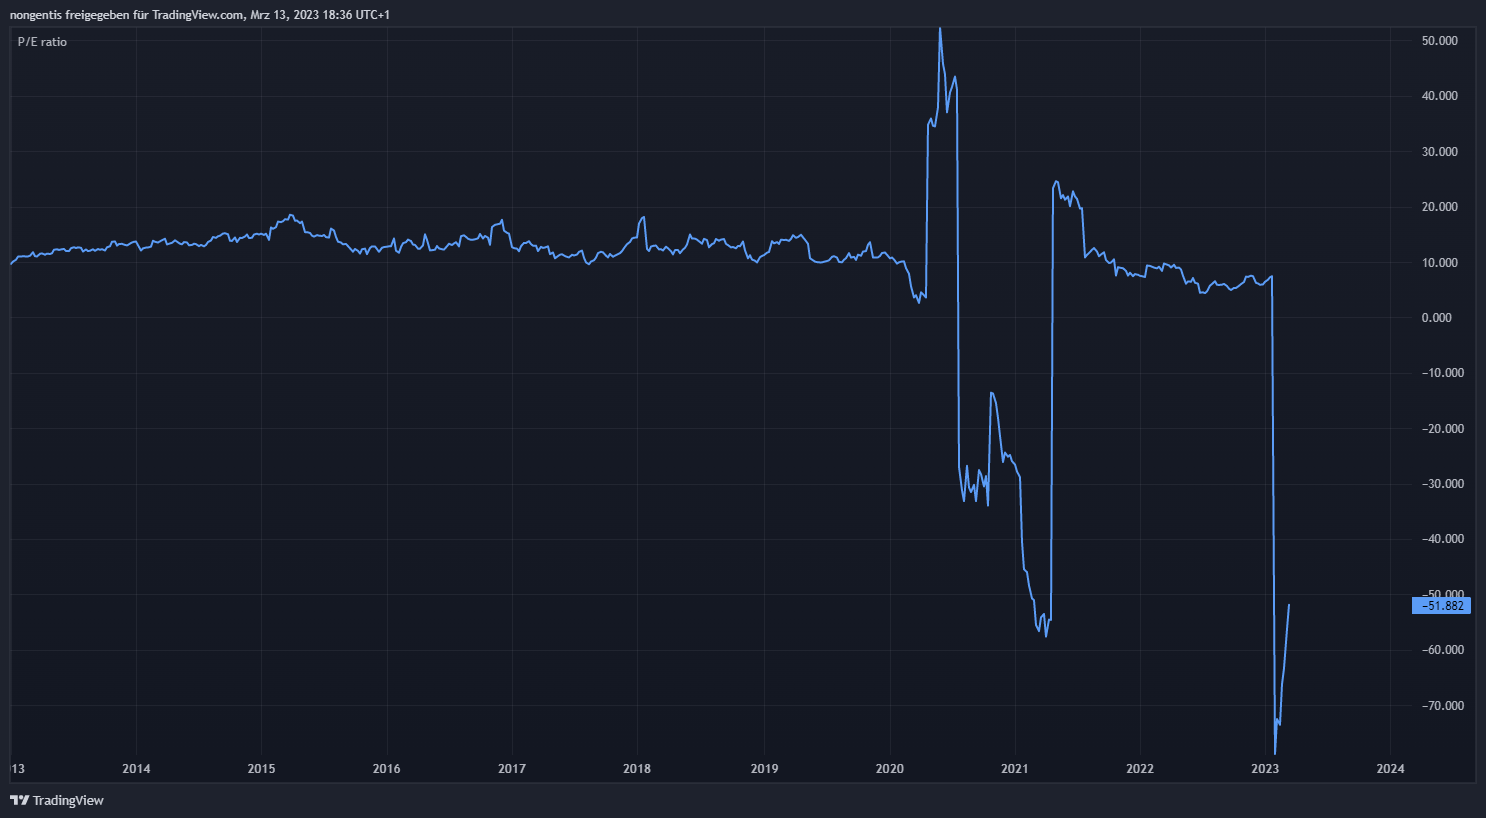Click the TradingView logo icon
Viewport: 1486px width, 818px height.
click(19, 800)
